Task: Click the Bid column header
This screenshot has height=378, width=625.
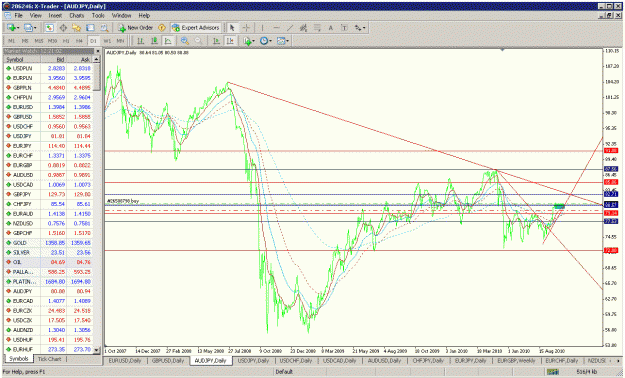Action: click(x=53, y=59)
